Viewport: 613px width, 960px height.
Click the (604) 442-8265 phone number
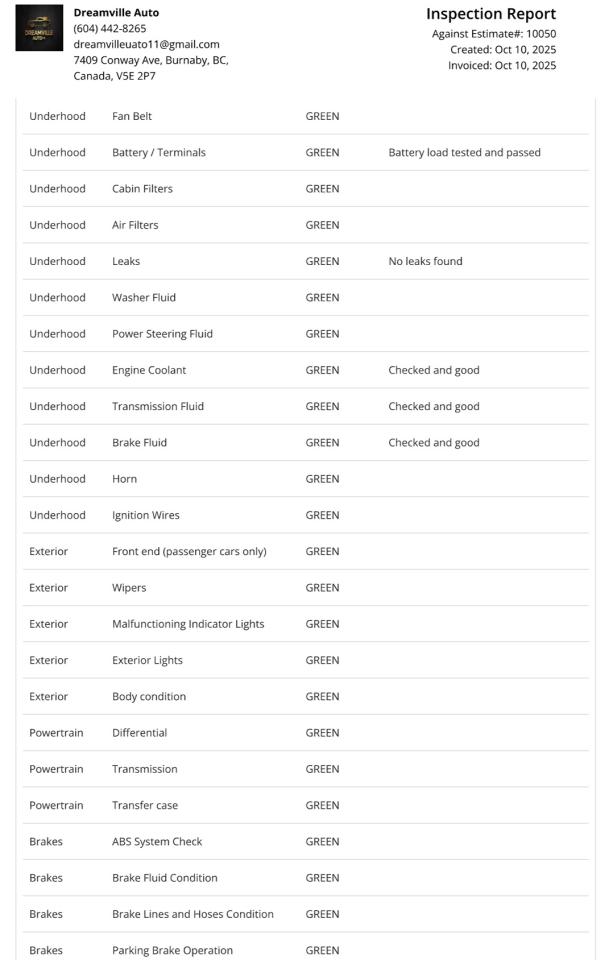(110, 28)
